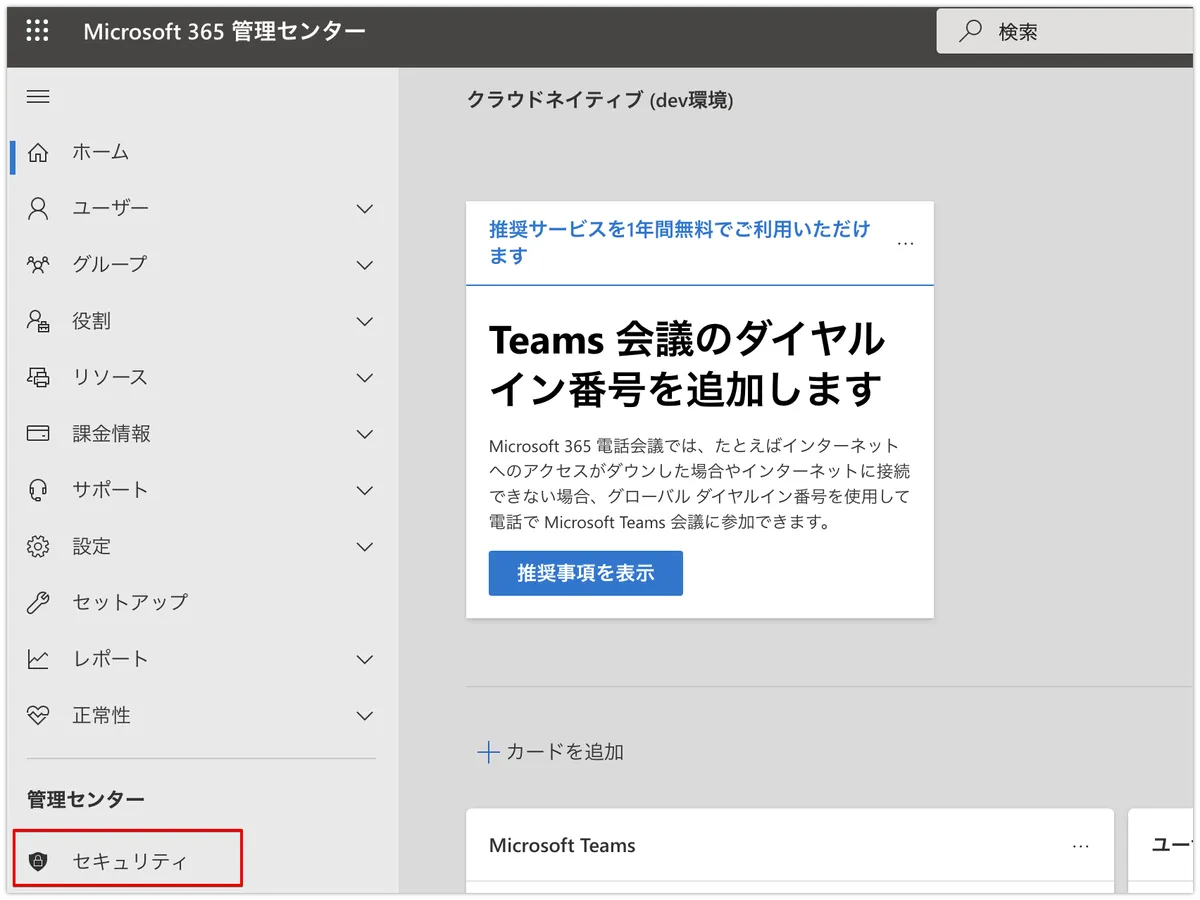
Task: Expand the 課金情報 section chevron
Action: click(365, 434)
